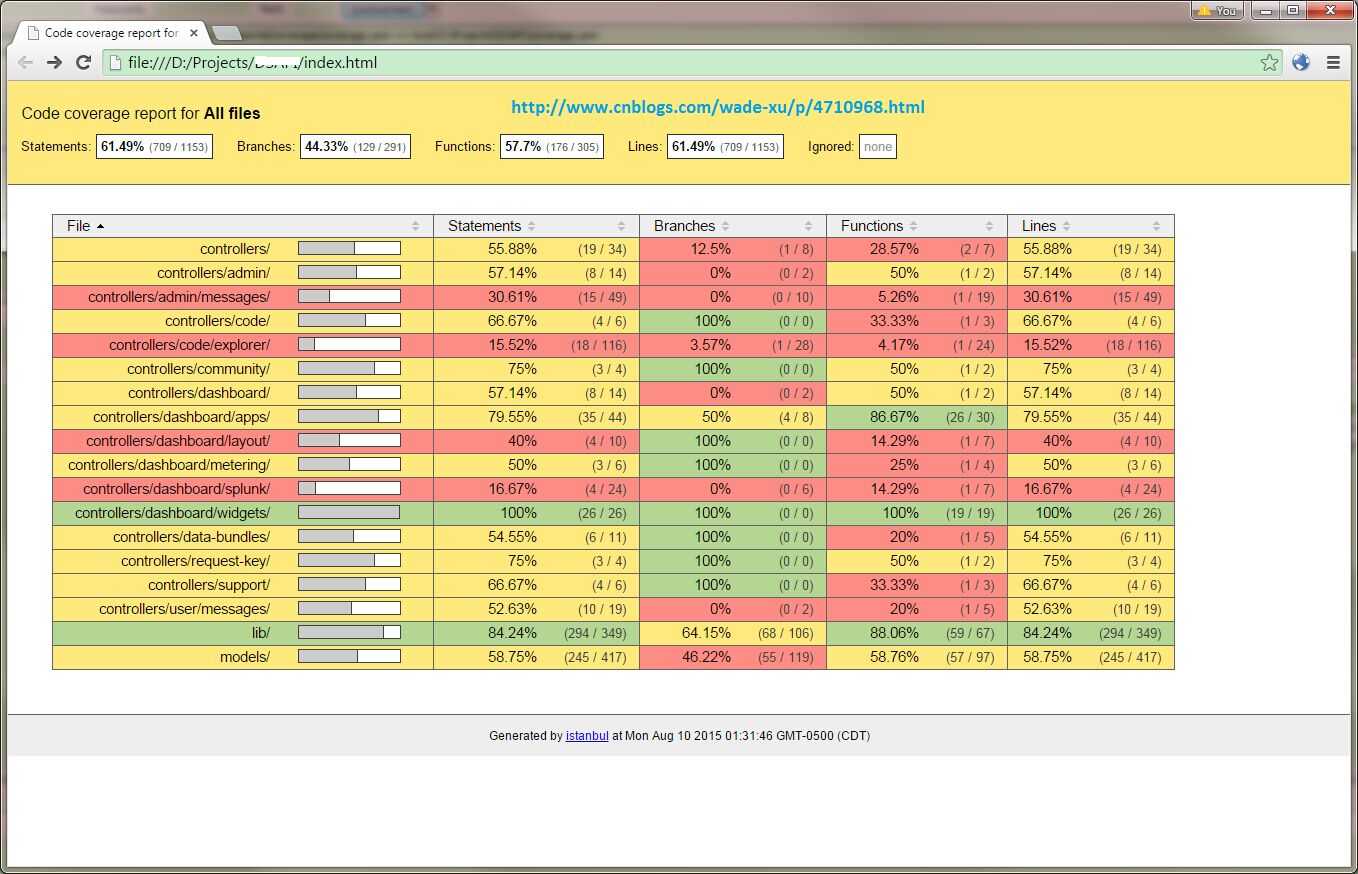The width and height of the screenshot is (1358, 874).
Task: Open the cnblogs.com wade-xu URL
Action: click(x=718, y=107)
